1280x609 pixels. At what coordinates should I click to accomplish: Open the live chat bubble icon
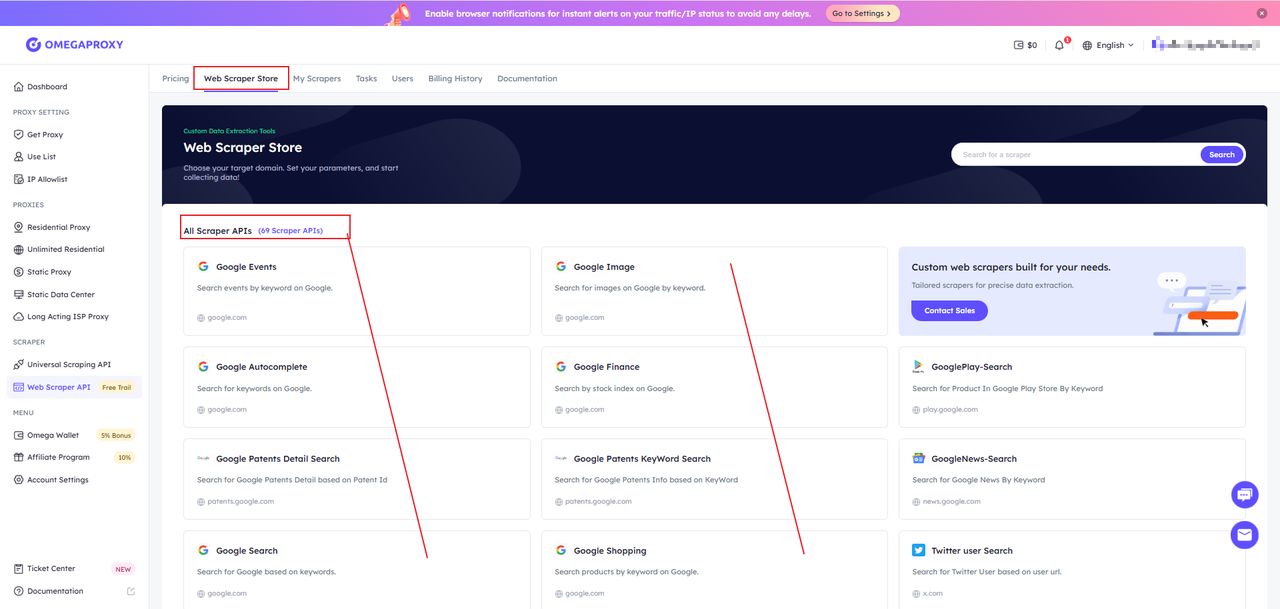click(1244, 494)
